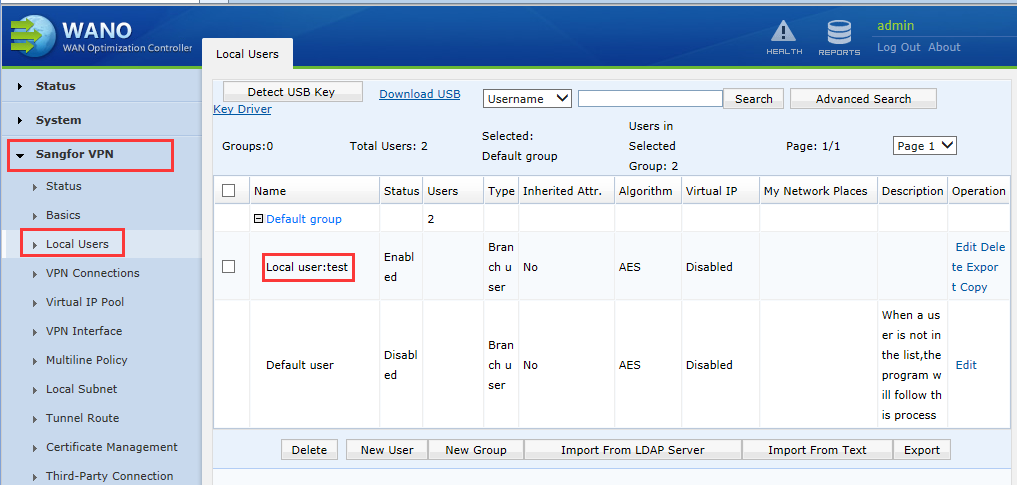Viewport: 1017px width, 485px height.
Task: Tick the select-all header checkbox
Action: click(229, 191)
